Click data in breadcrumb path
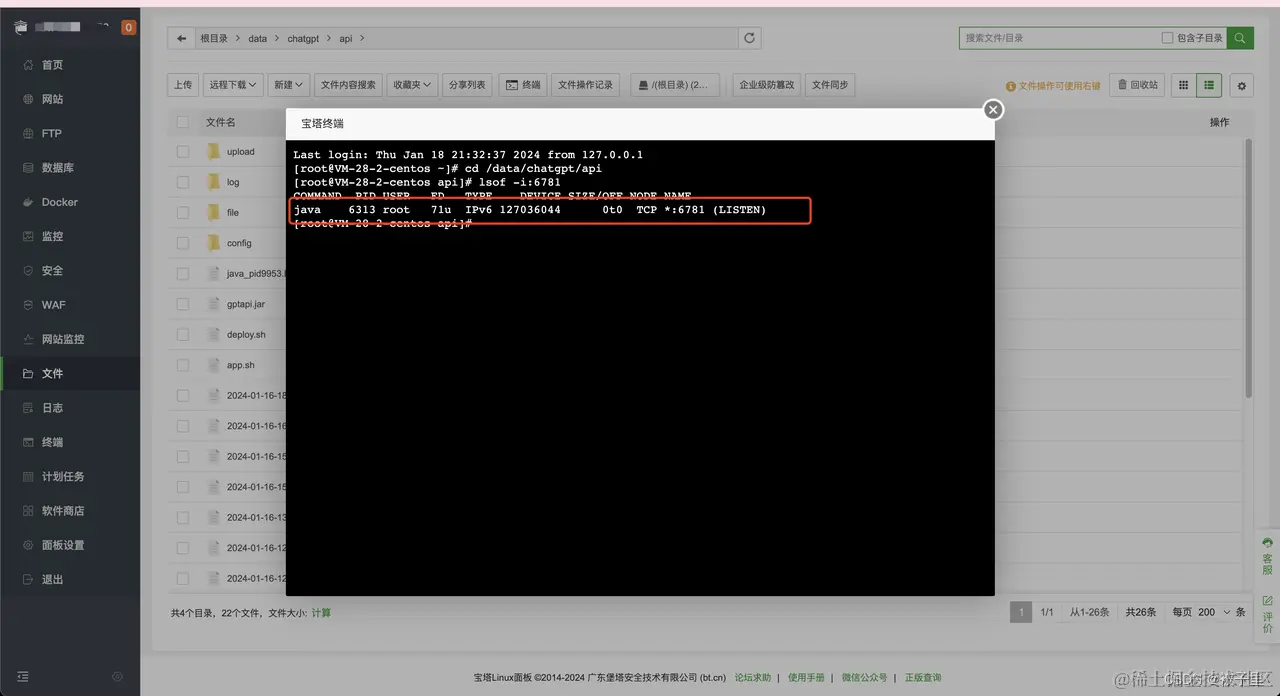Viewport: 1280px width, 696px height. coord(258,38)
